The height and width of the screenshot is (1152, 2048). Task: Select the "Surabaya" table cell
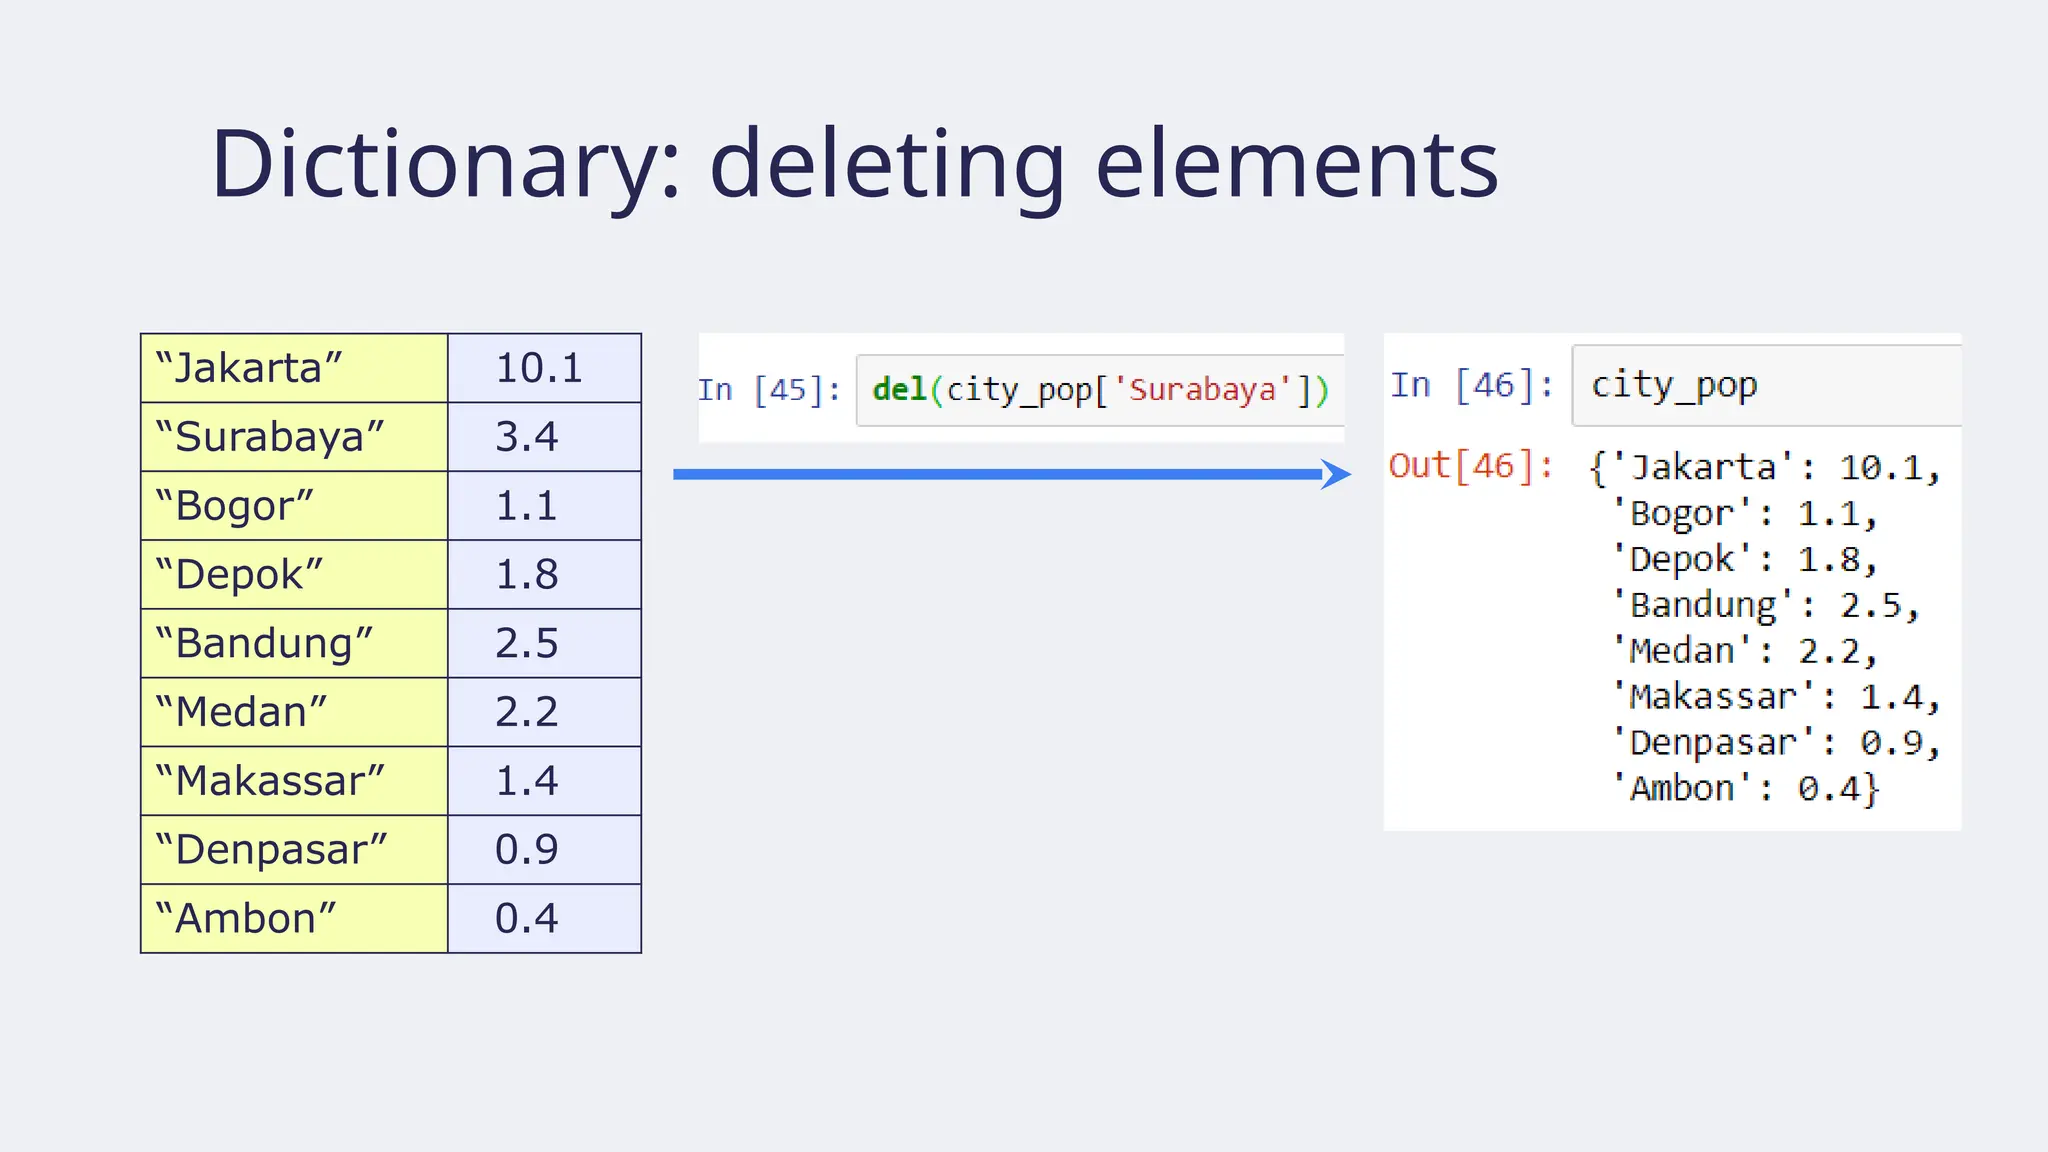coord(294,437)
